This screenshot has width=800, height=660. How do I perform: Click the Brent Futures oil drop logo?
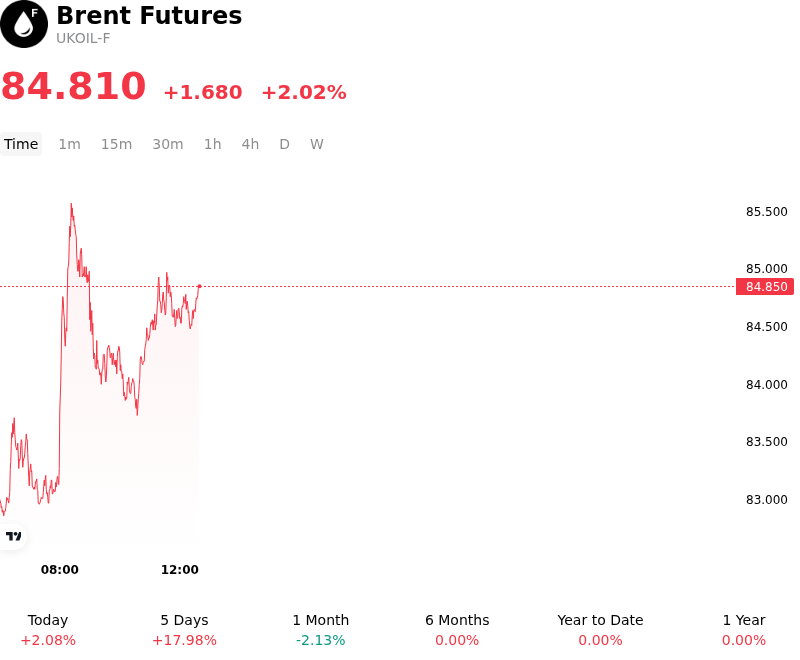[x=24, y=24]
